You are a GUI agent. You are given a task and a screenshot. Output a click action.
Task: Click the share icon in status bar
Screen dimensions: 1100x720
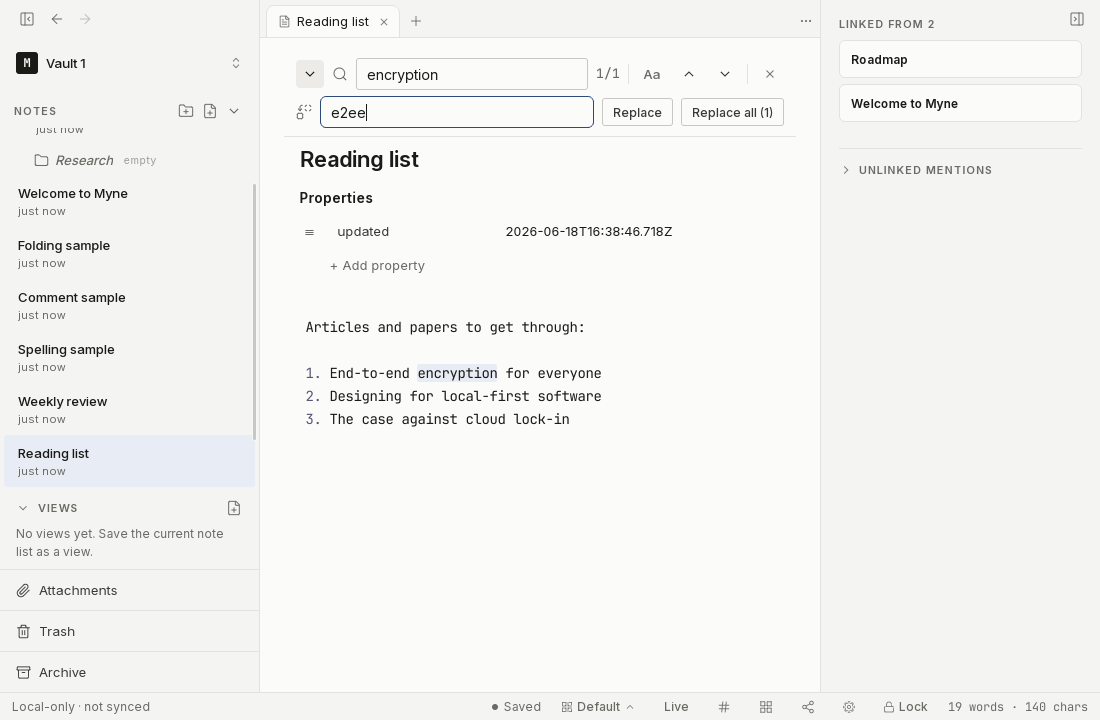808,707
